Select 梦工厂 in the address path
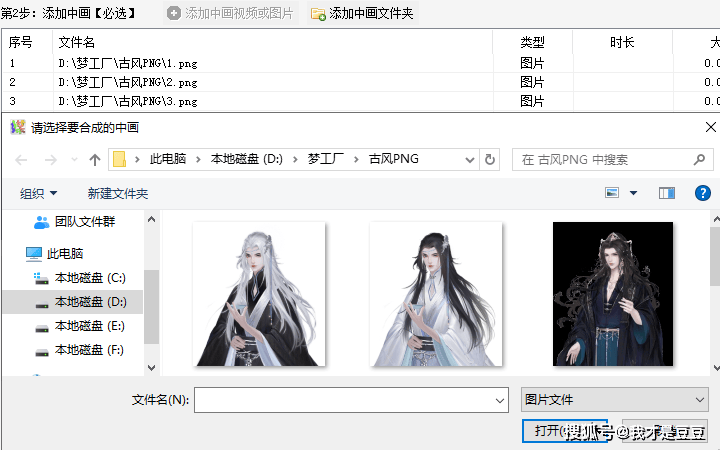This screenshot has width=720, height=450. click(x=325, y=159)
